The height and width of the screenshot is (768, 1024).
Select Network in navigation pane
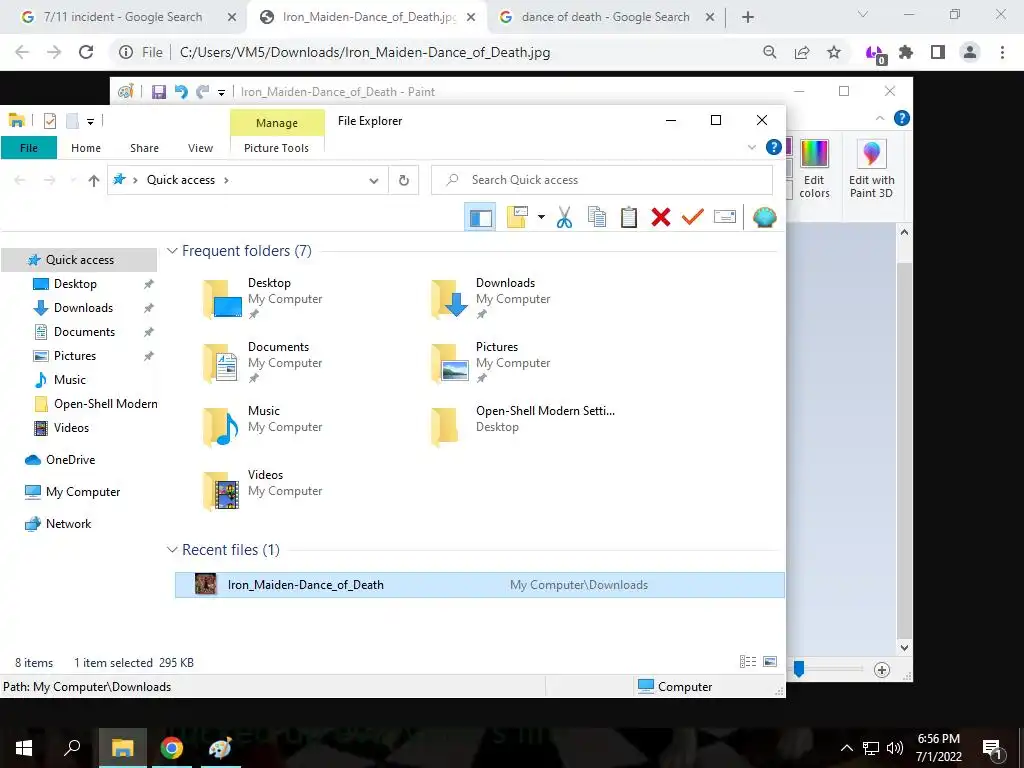tap(69, 524)
